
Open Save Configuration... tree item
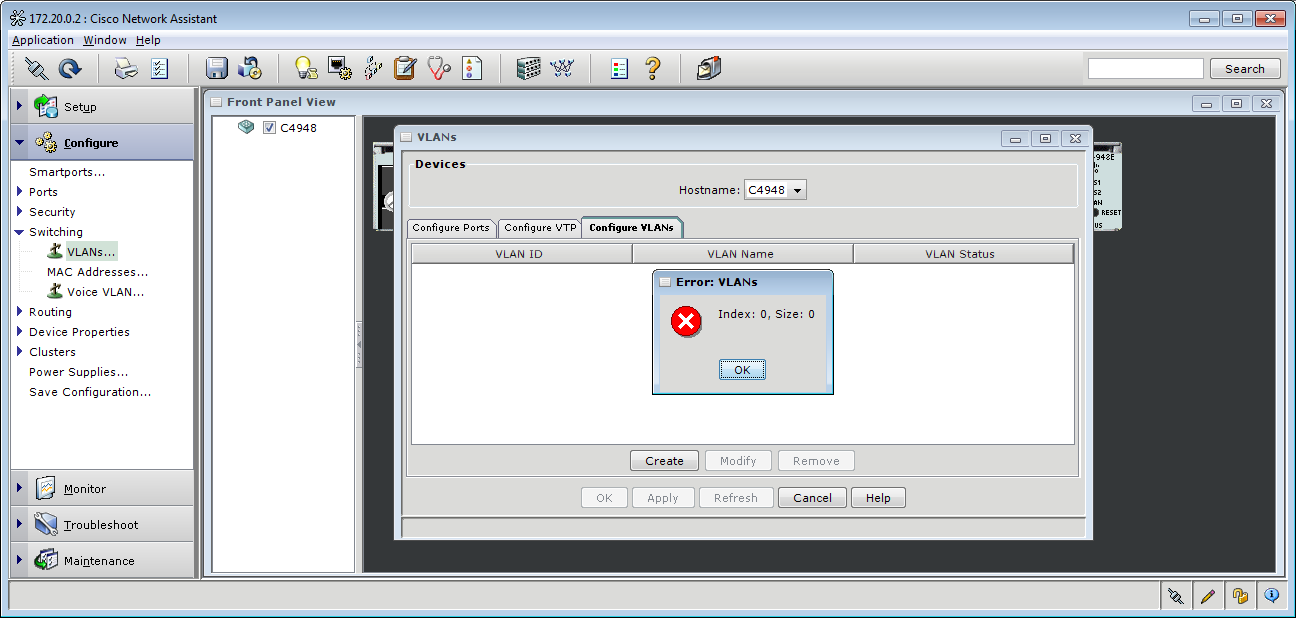point(90,392)
